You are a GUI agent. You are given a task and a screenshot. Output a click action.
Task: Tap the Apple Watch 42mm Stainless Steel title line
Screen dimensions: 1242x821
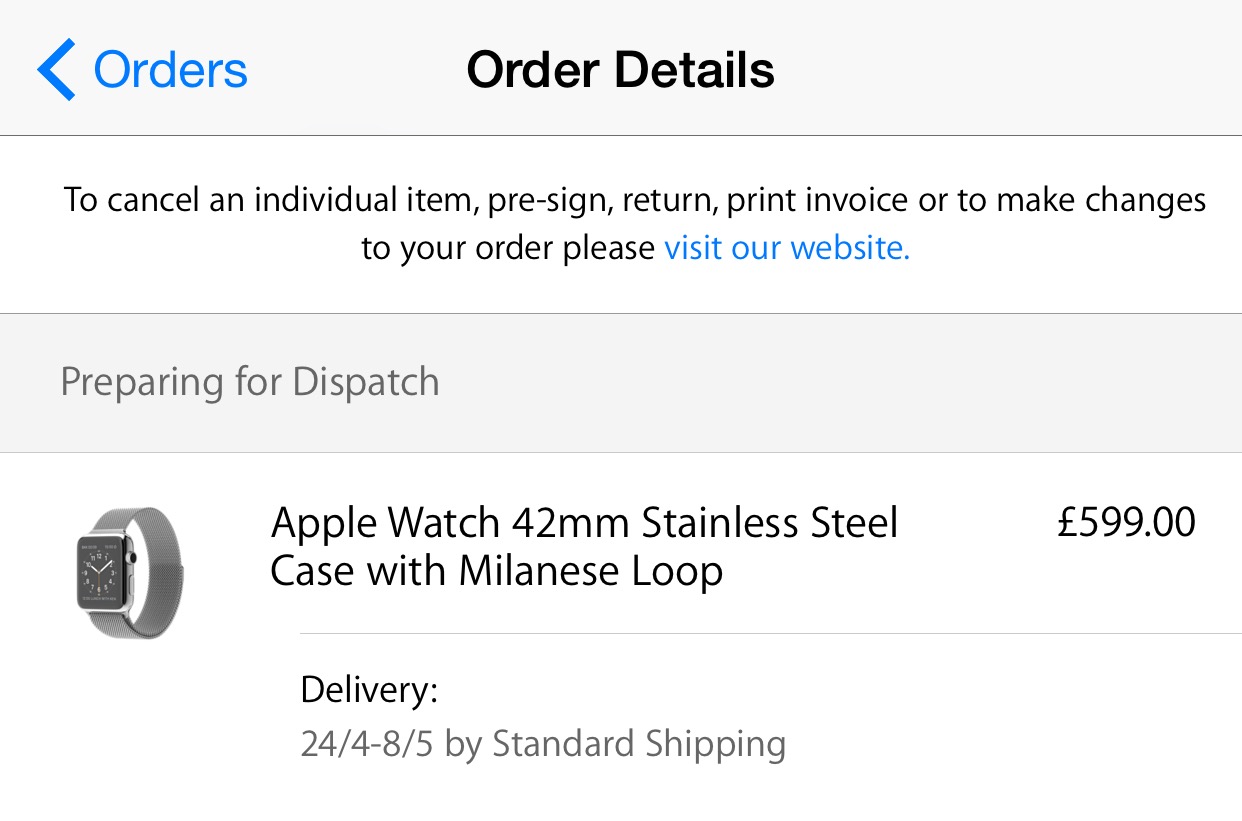click(x=585, y=523)
